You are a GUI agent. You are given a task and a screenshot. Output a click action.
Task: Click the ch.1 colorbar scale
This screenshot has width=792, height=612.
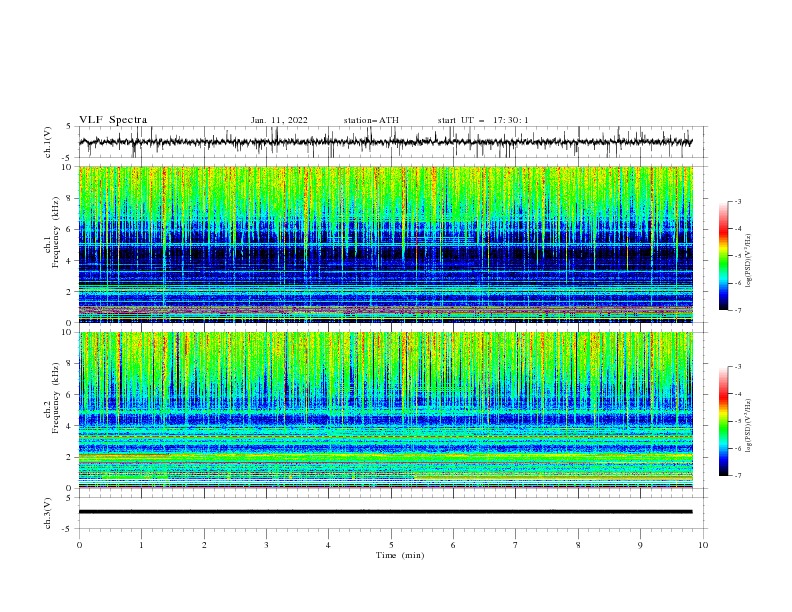[x=723, y=256]
